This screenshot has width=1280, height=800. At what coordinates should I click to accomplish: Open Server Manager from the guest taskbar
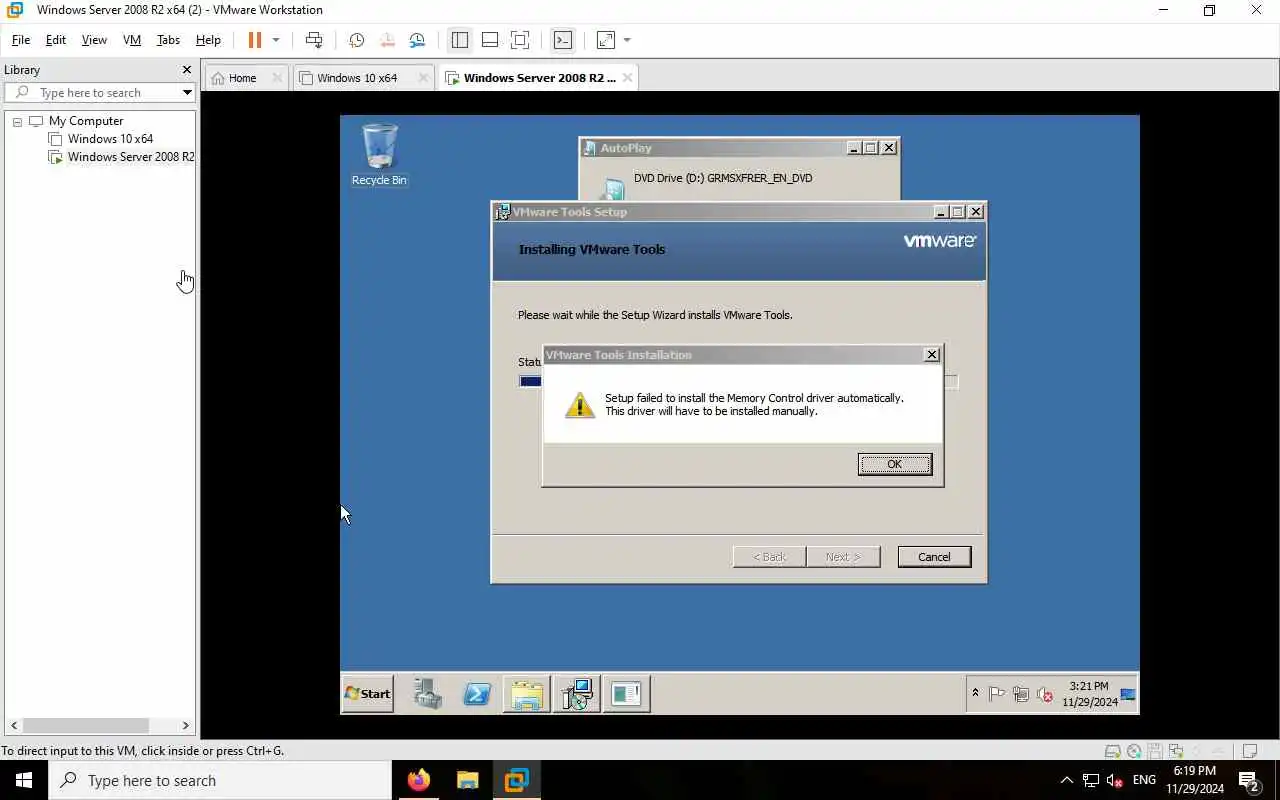428,694
